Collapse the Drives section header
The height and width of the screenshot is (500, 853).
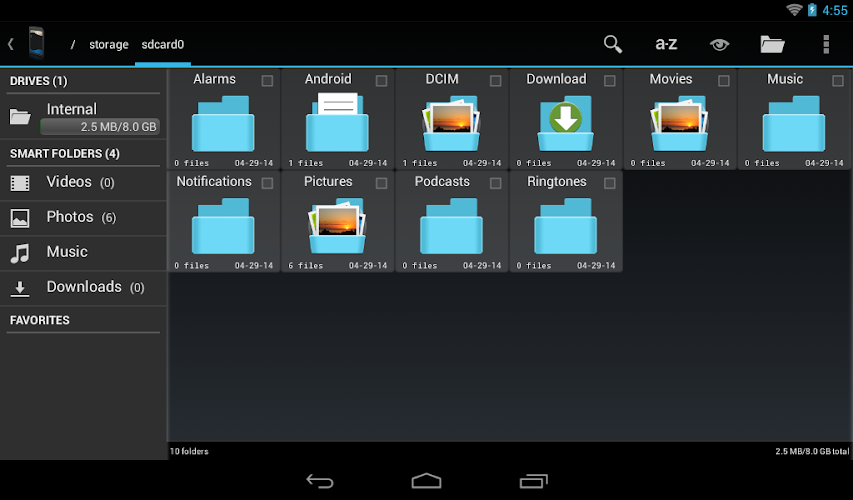tap(39, 80)
